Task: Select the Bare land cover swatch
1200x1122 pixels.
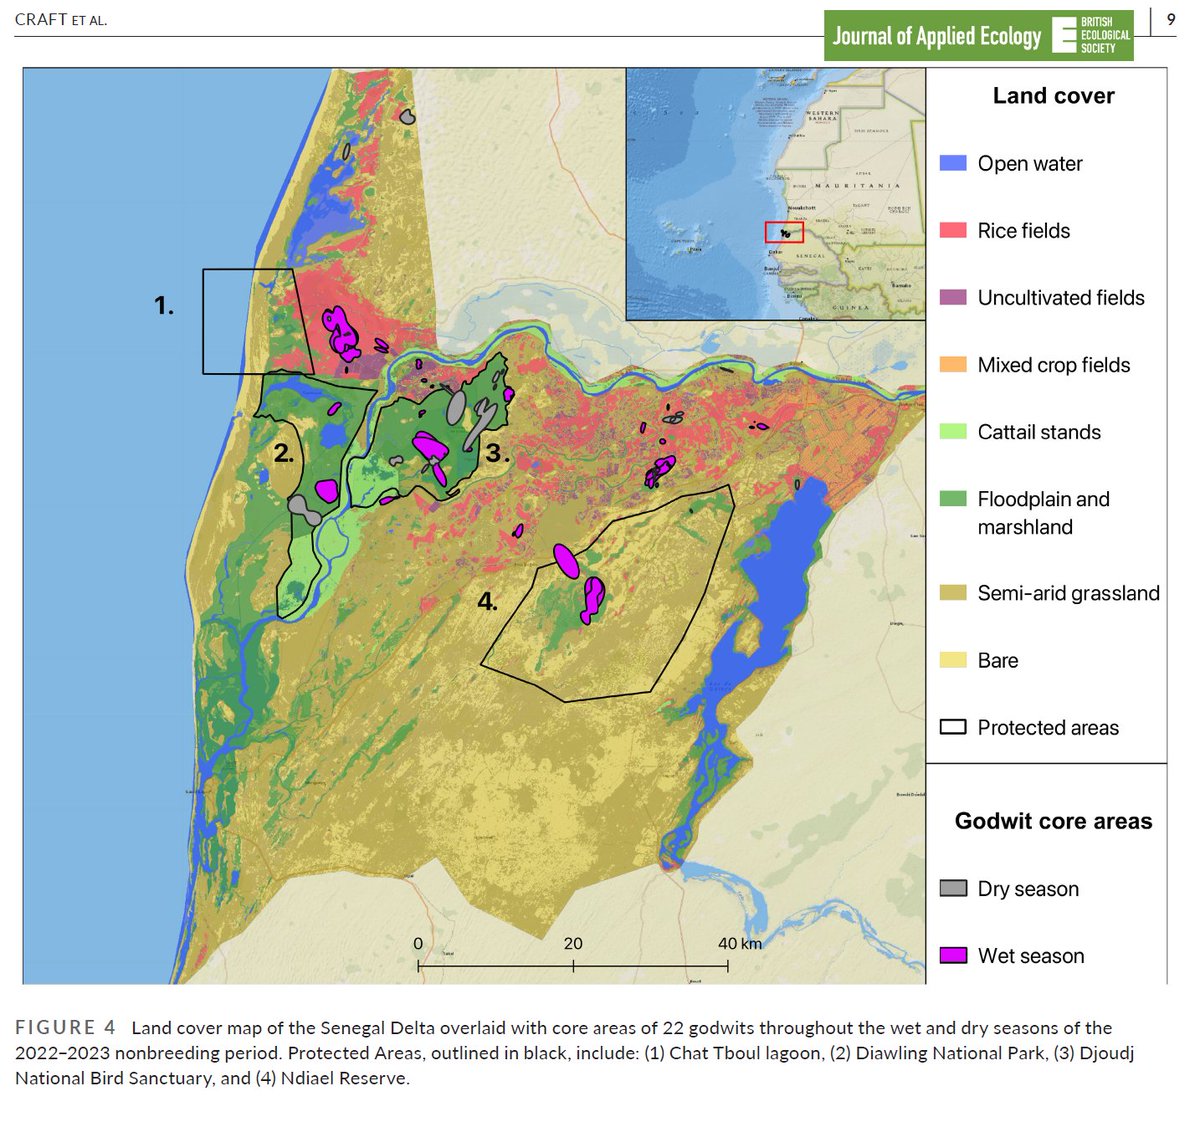Action: click(x=951, y=660)
